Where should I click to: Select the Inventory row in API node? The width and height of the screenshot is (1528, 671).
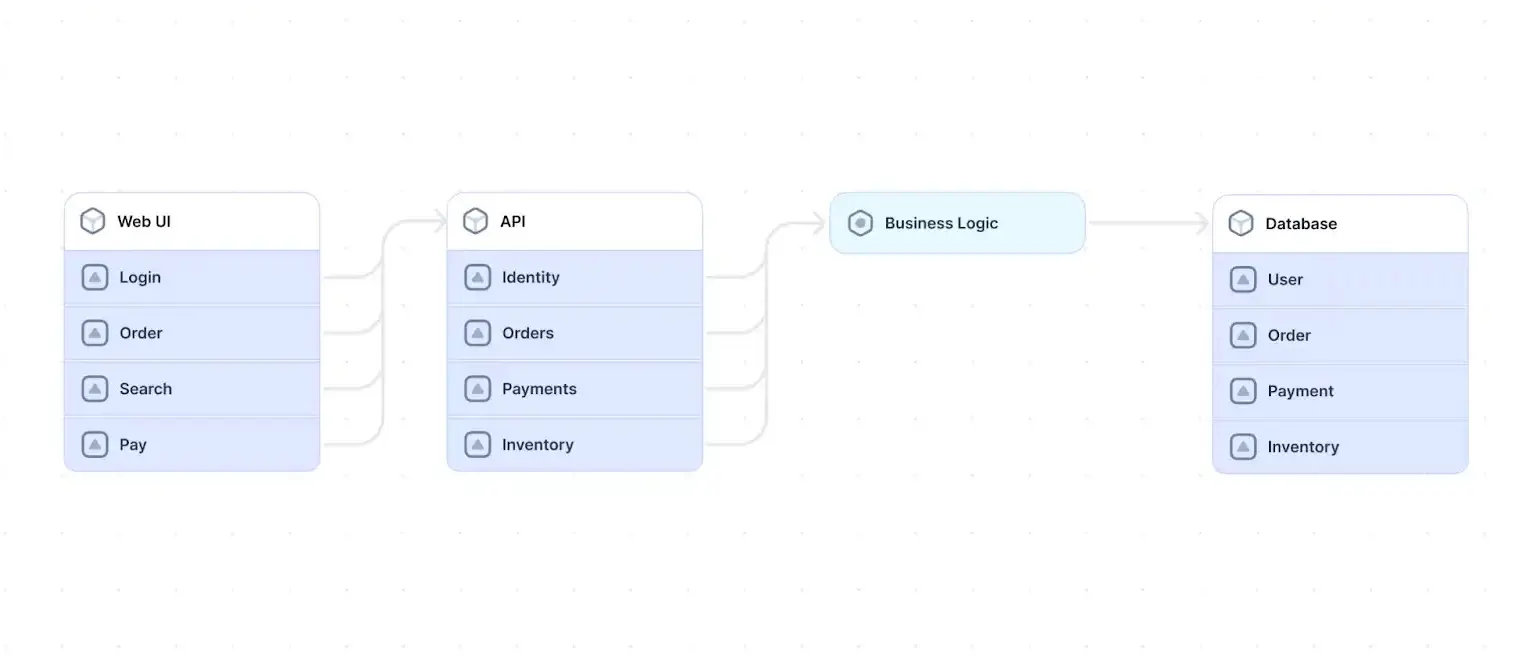[575, 445]
